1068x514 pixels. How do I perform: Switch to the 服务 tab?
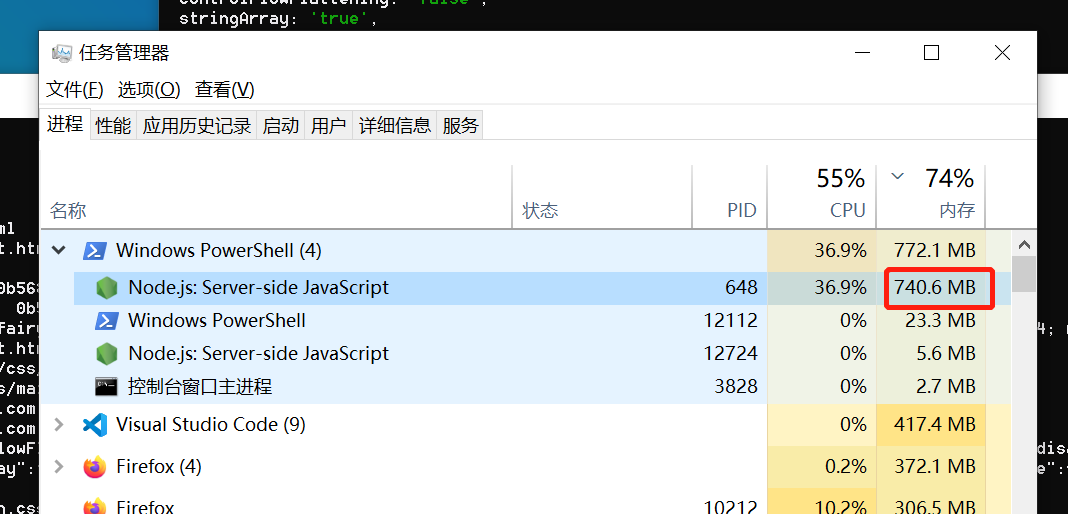tap(460, 125)
